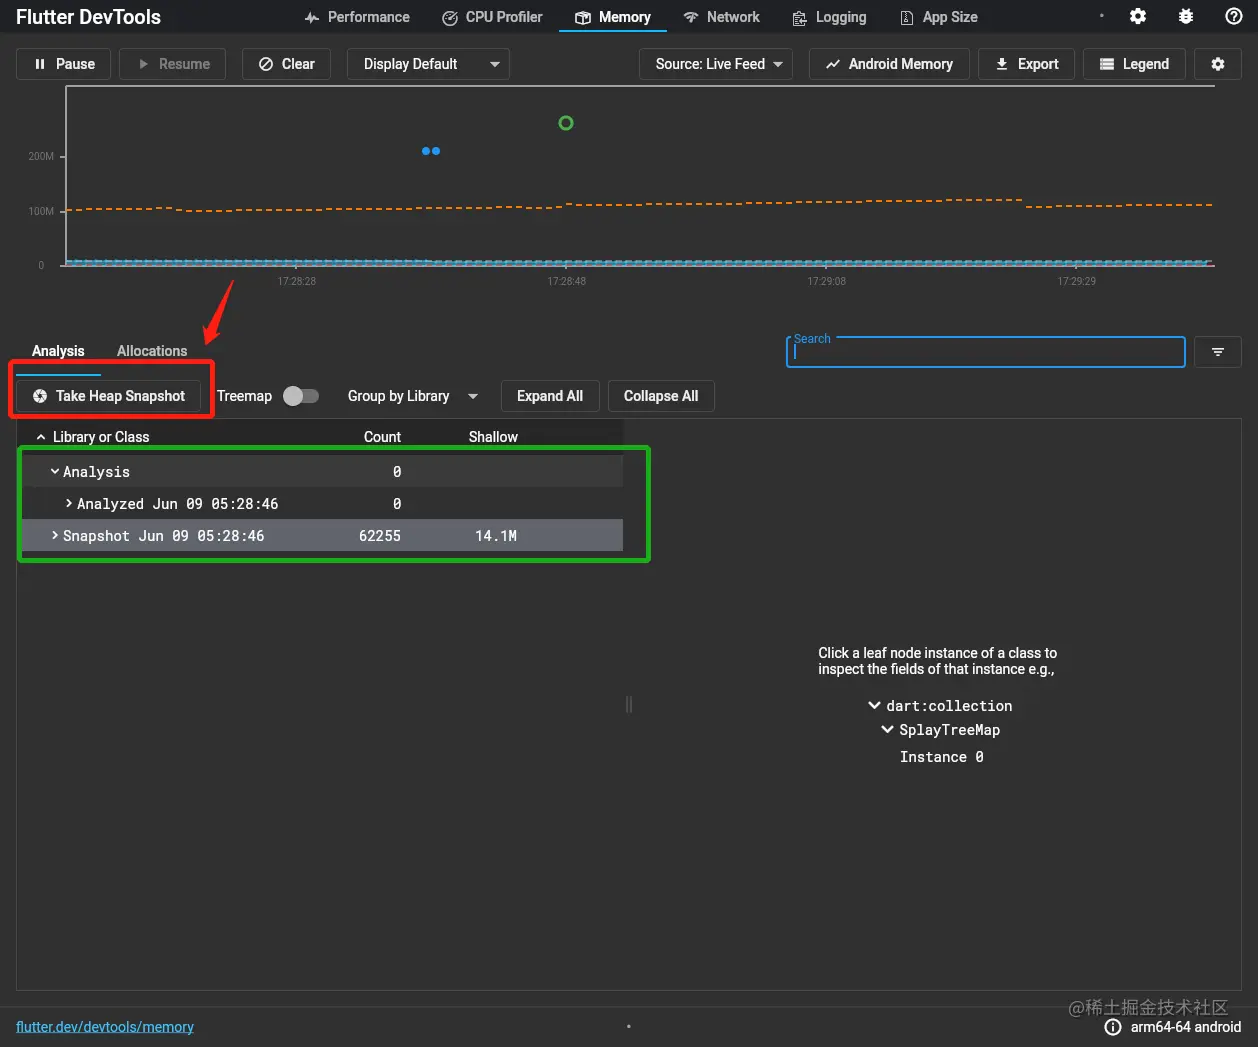Clear the memory chart
This screenshot has height=1047, width=1258.
pos(286,64)
